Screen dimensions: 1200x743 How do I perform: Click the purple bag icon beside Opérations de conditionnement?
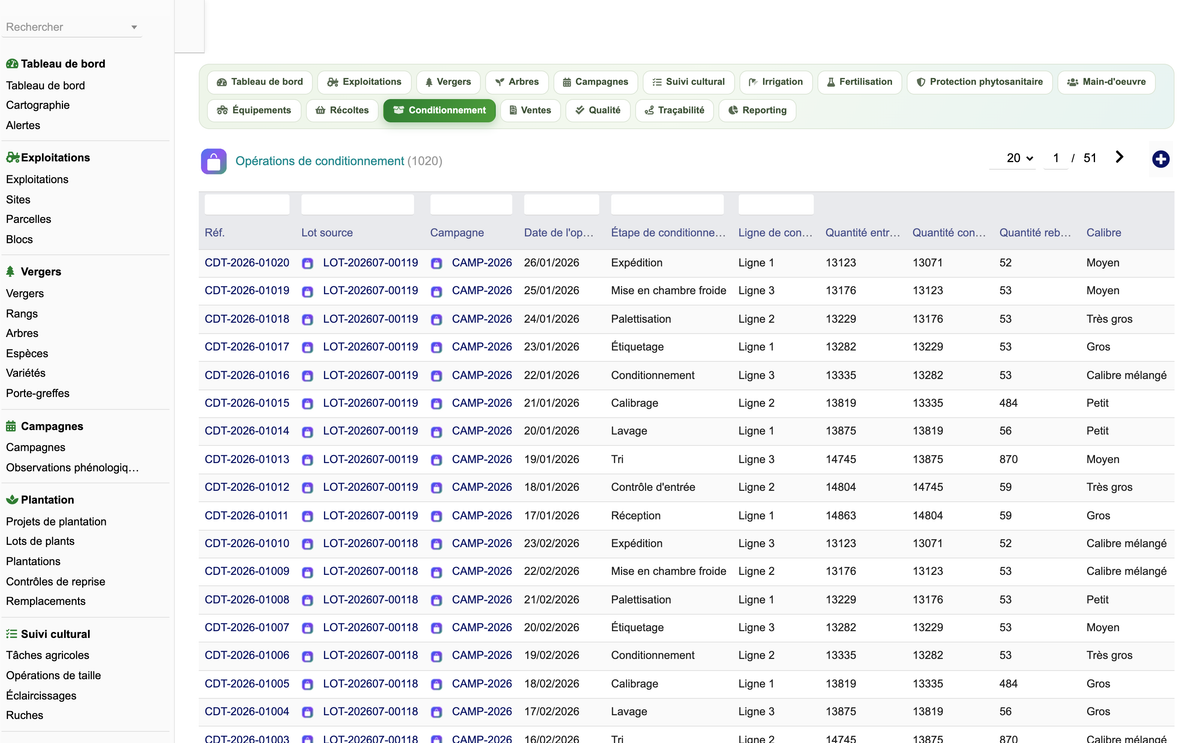[213, 161]
